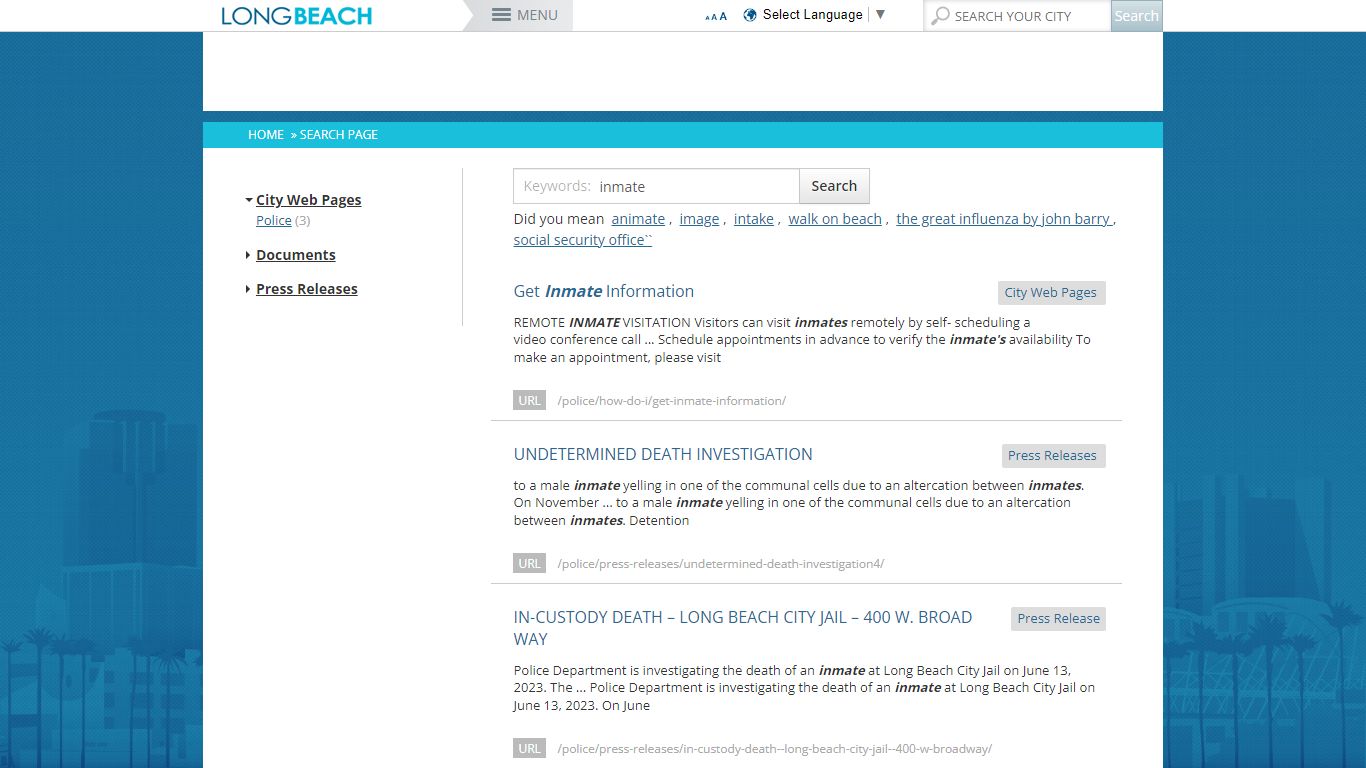1366x768 pixels.
Task: Select the Police filter link
Action: pos(274,220)
